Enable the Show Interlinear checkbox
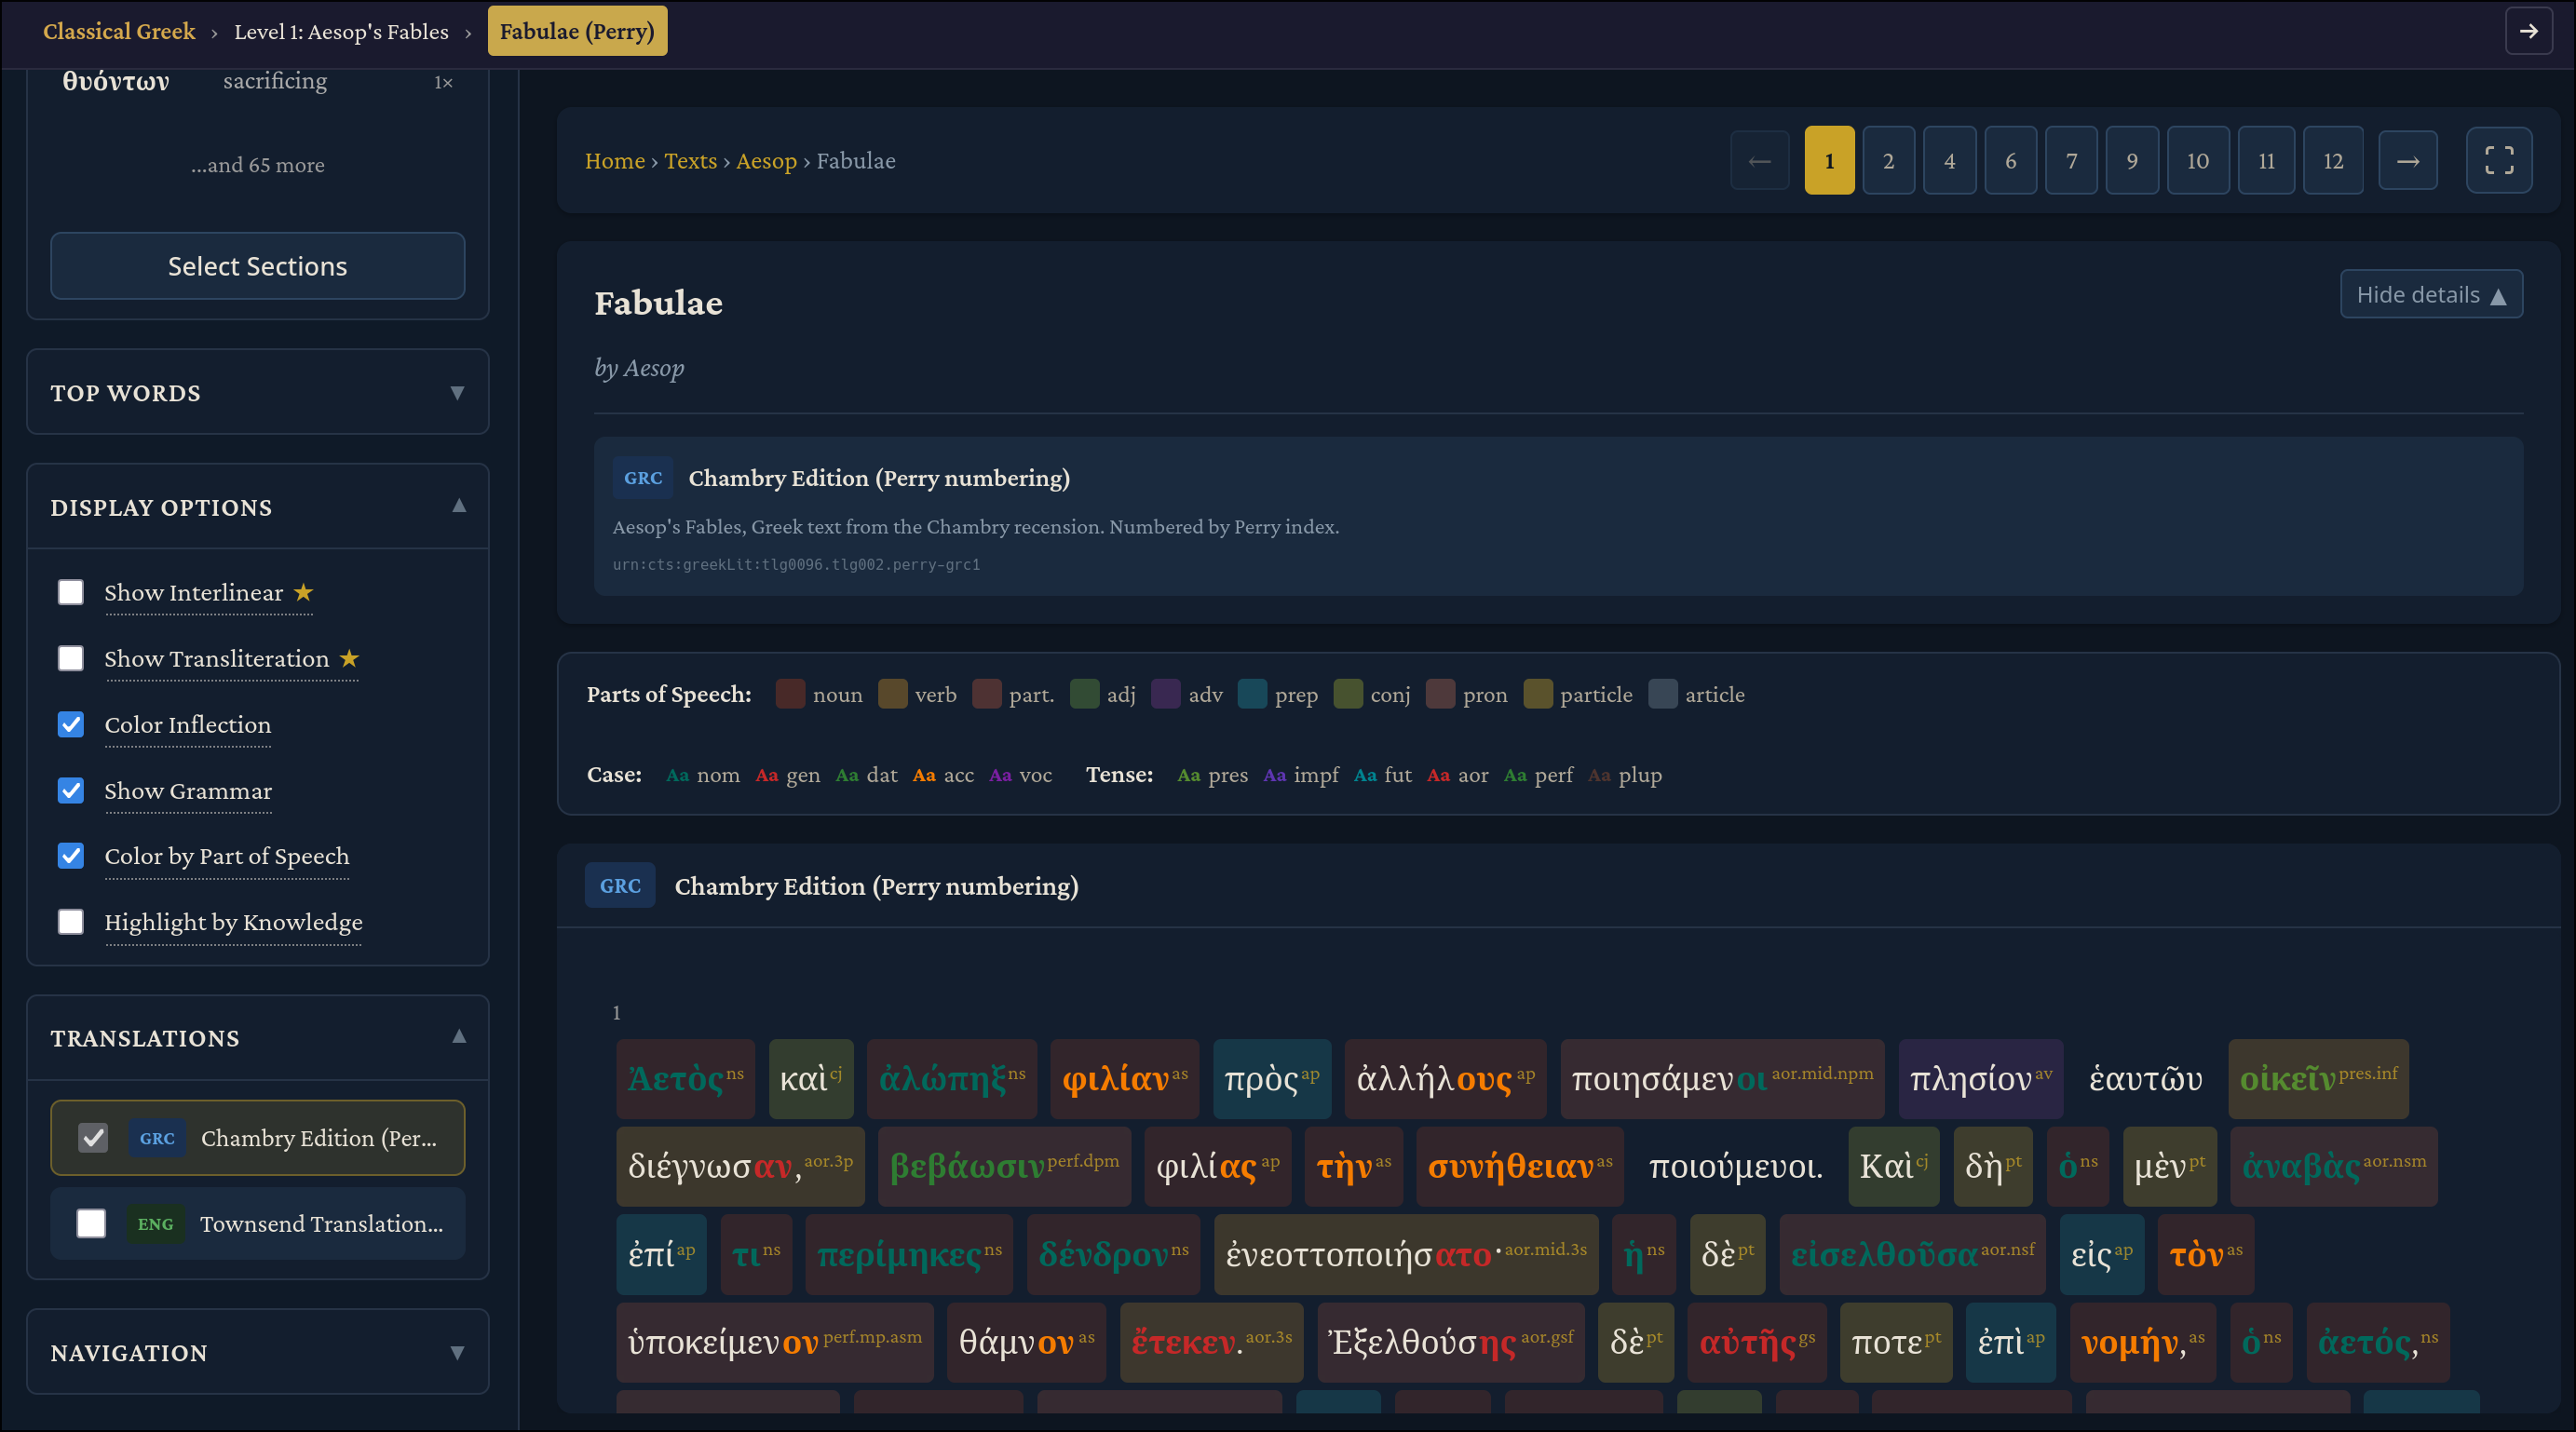 pos(71,592)
